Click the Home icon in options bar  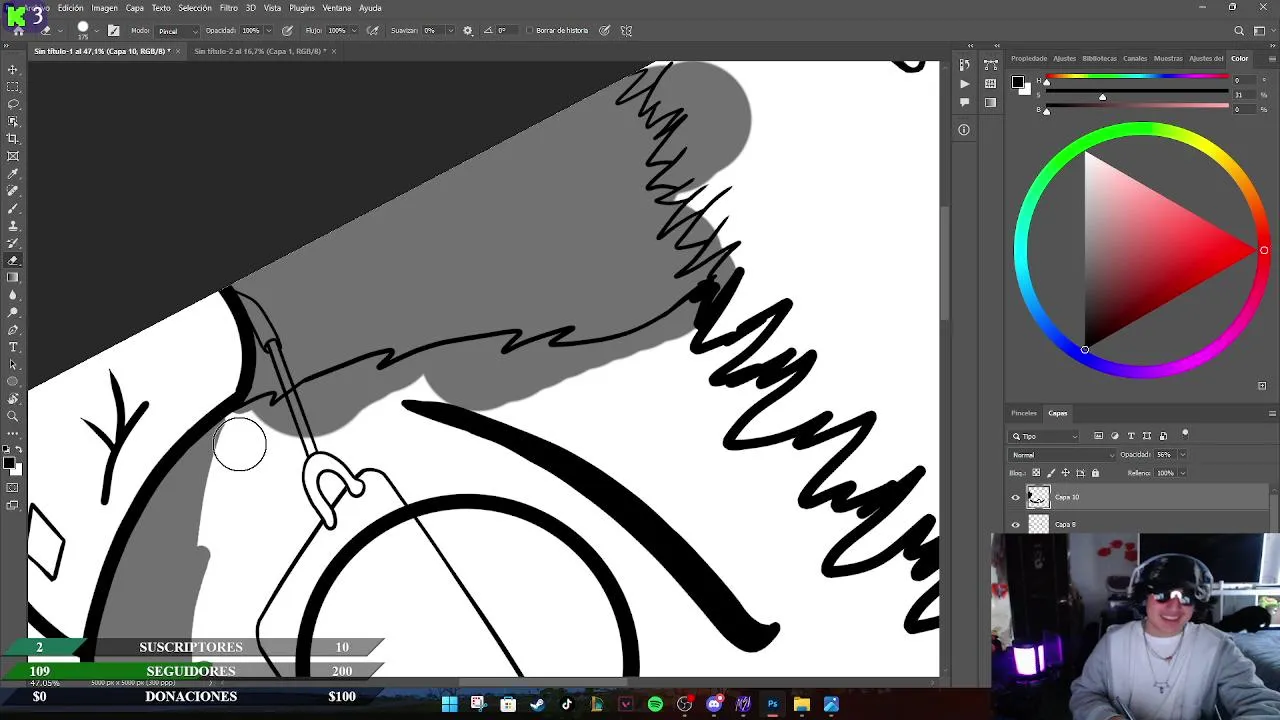pyautogui.click(x=18, y=31)
